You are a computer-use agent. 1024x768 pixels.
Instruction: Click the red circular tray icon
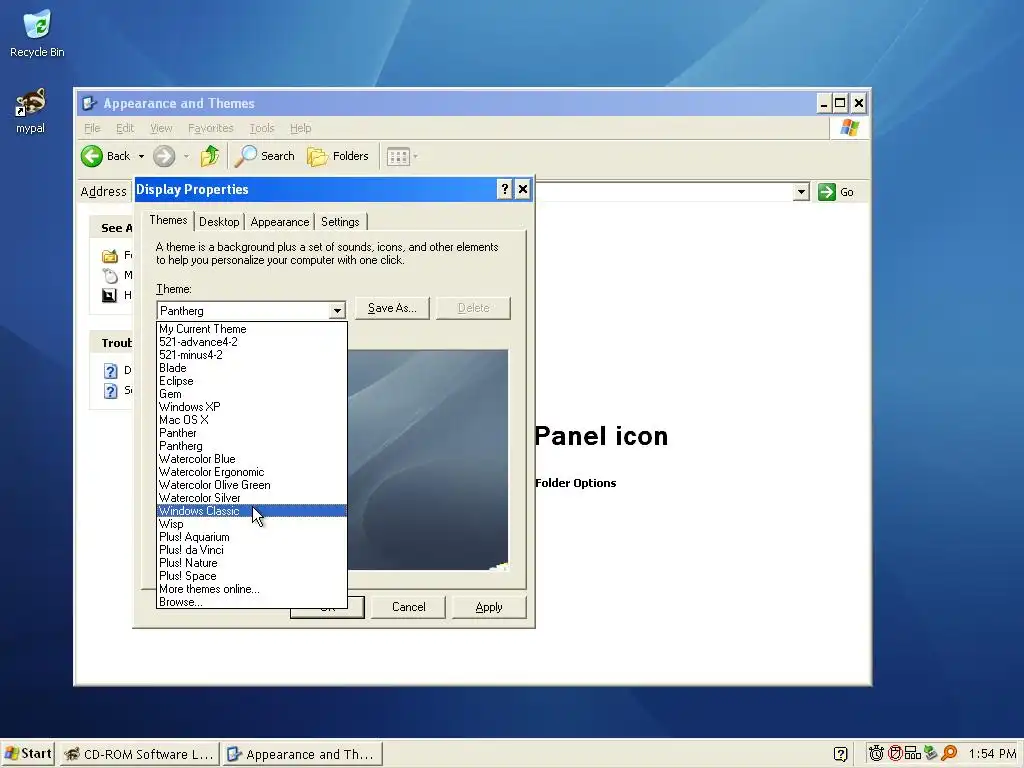coord(895,754)
